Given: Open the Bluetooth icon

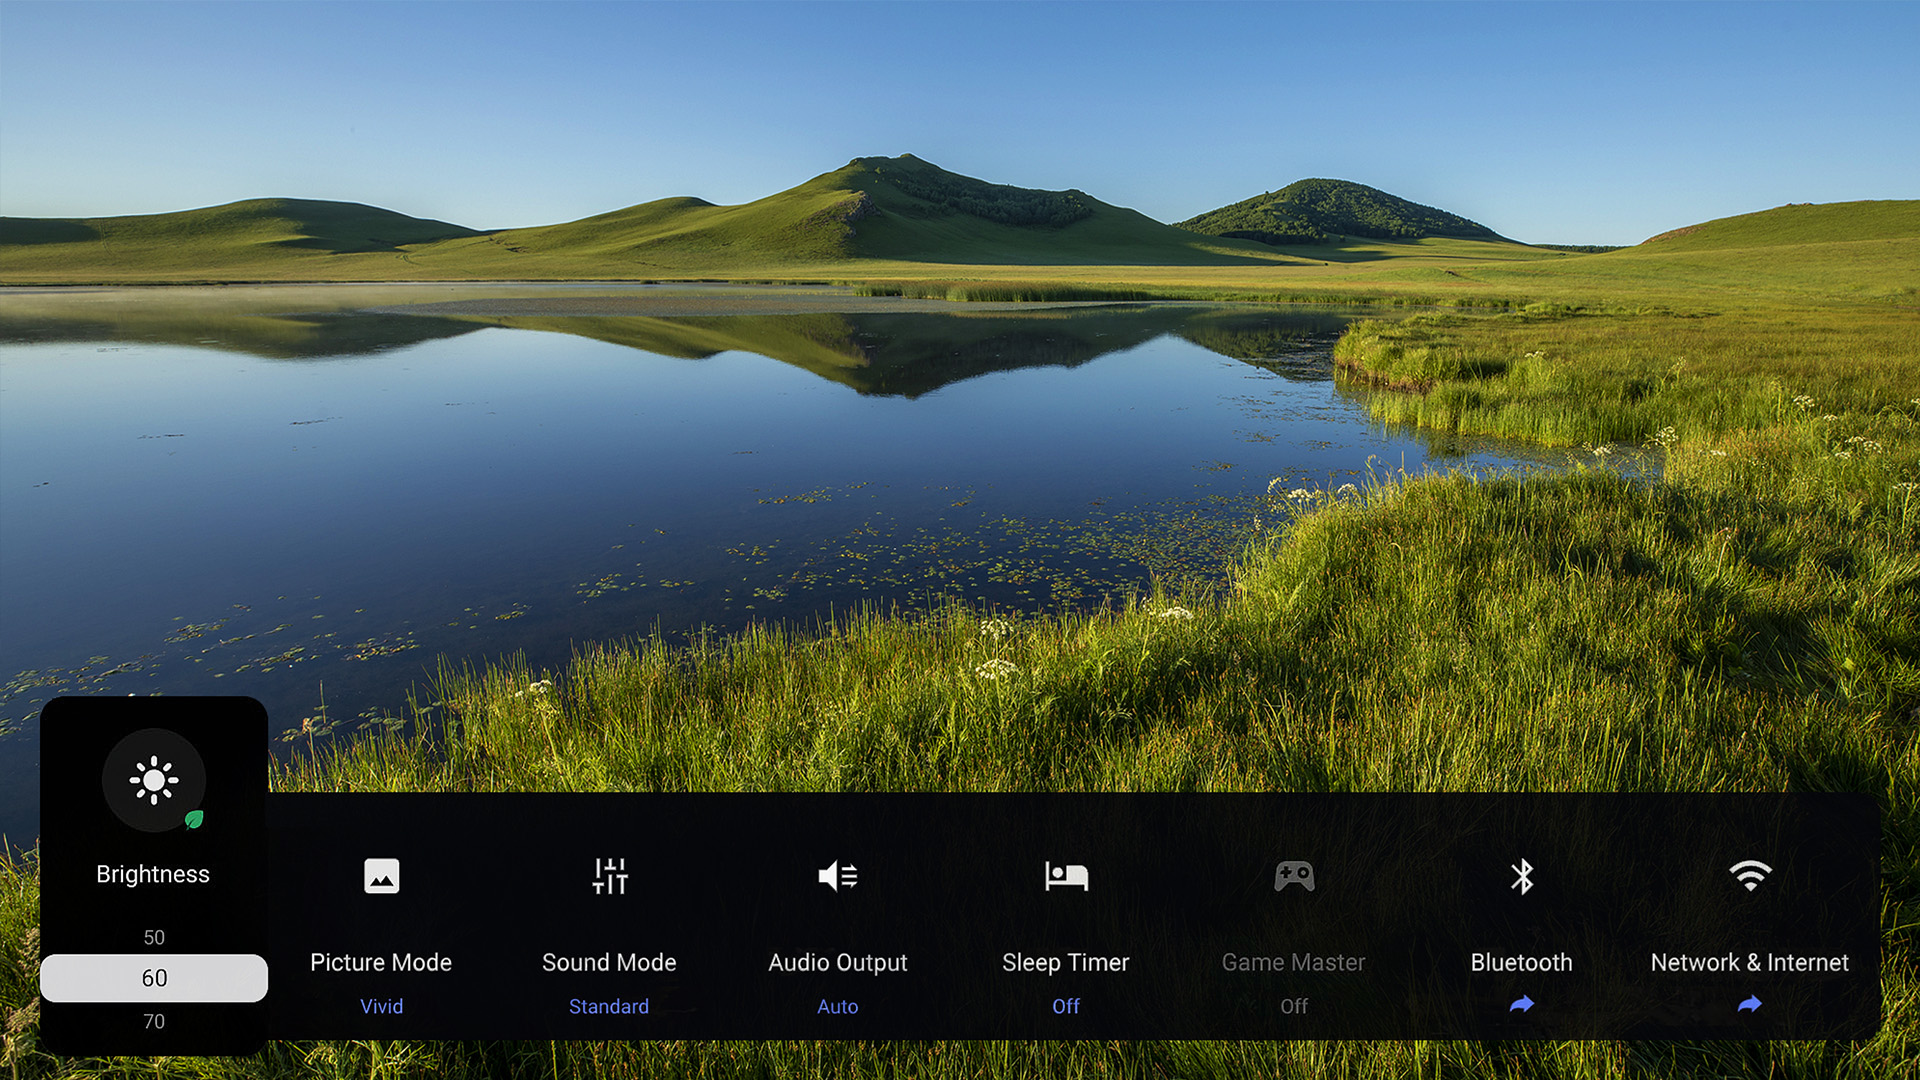Looking at the screenshot, I should pyautogui.click(x=1521, y=875).
